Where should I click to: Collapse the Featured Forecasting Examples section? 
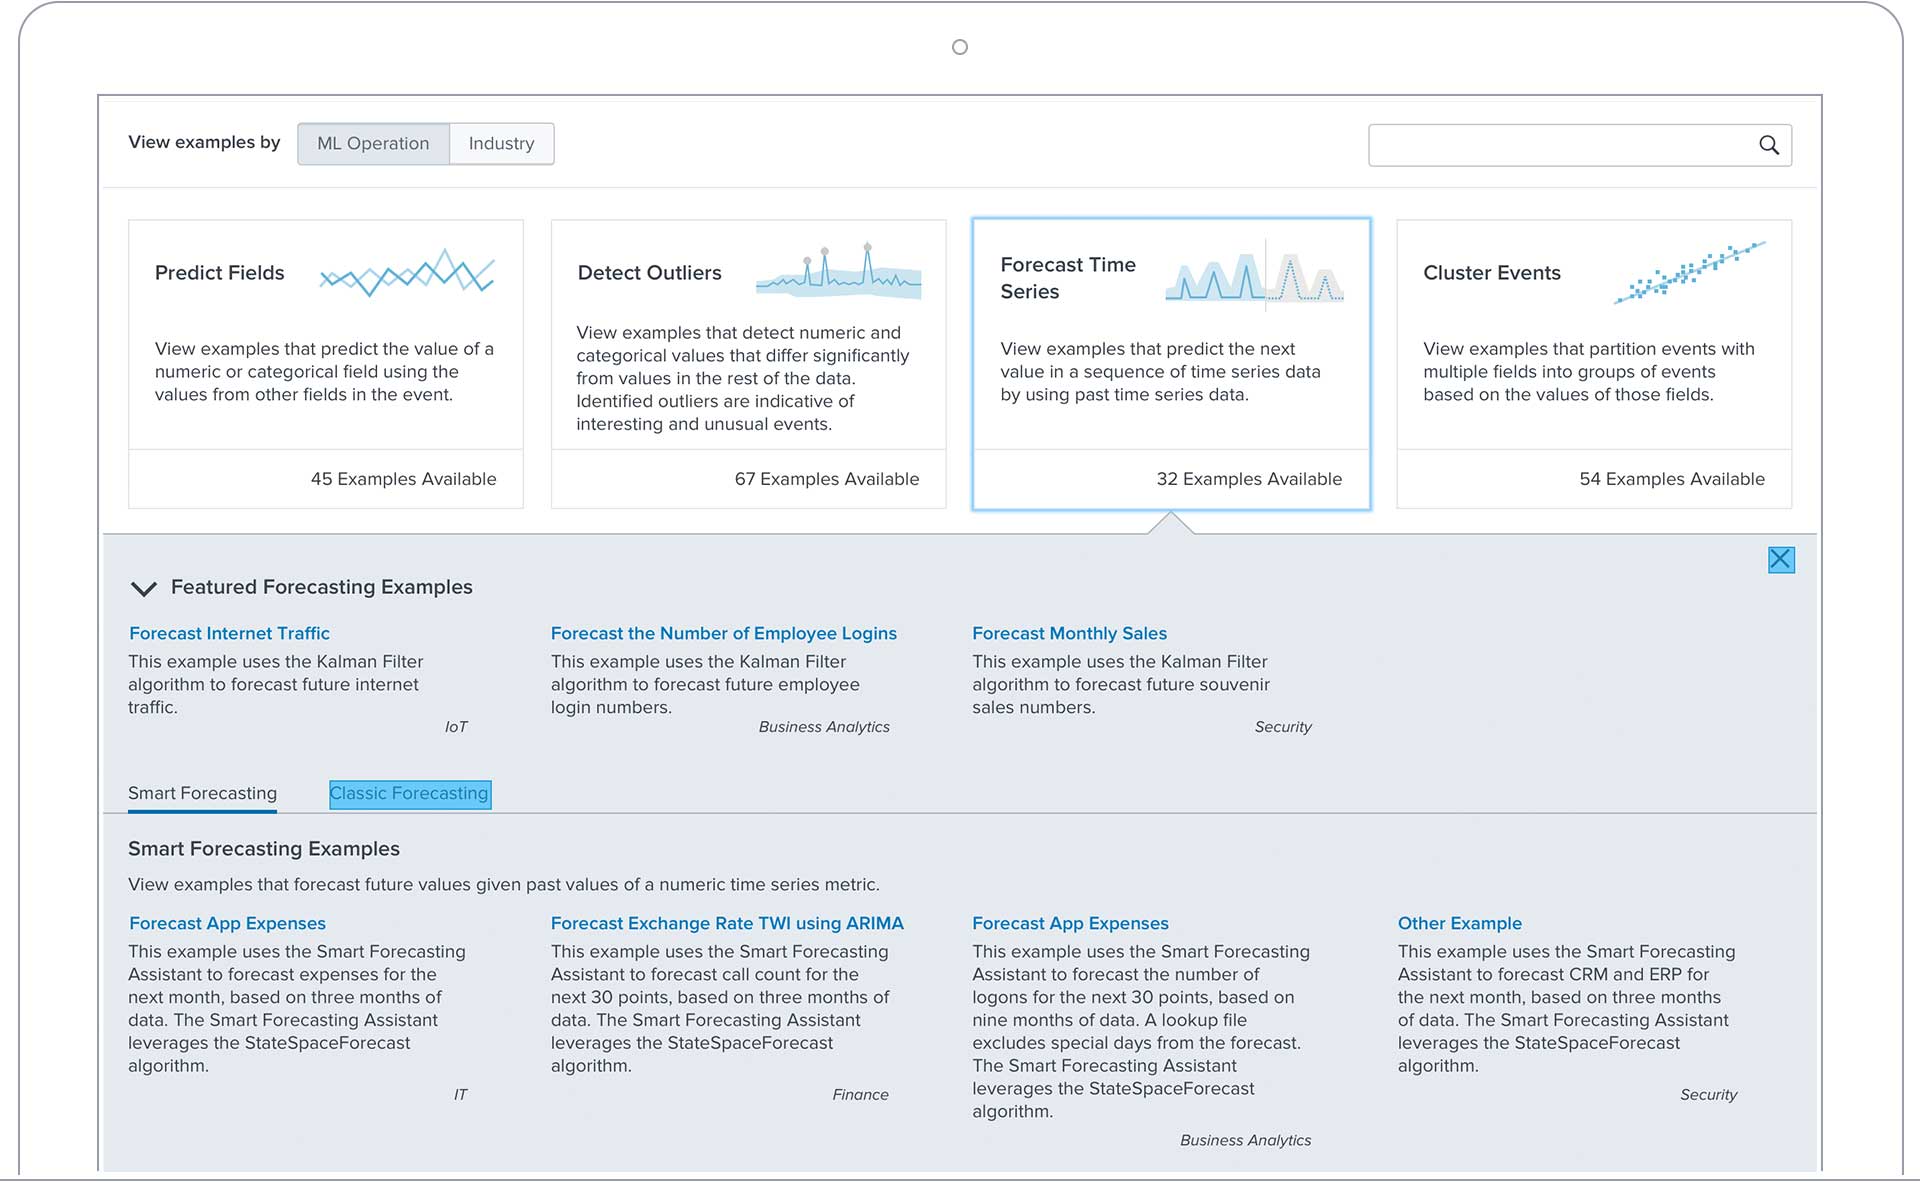click(143, 589)
